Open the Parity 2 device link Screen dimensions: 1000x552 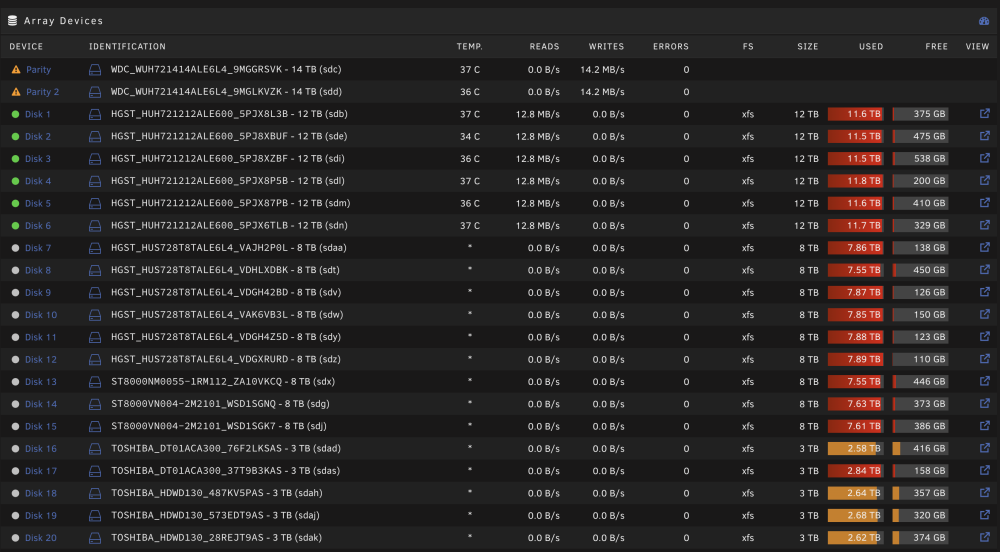42,92
